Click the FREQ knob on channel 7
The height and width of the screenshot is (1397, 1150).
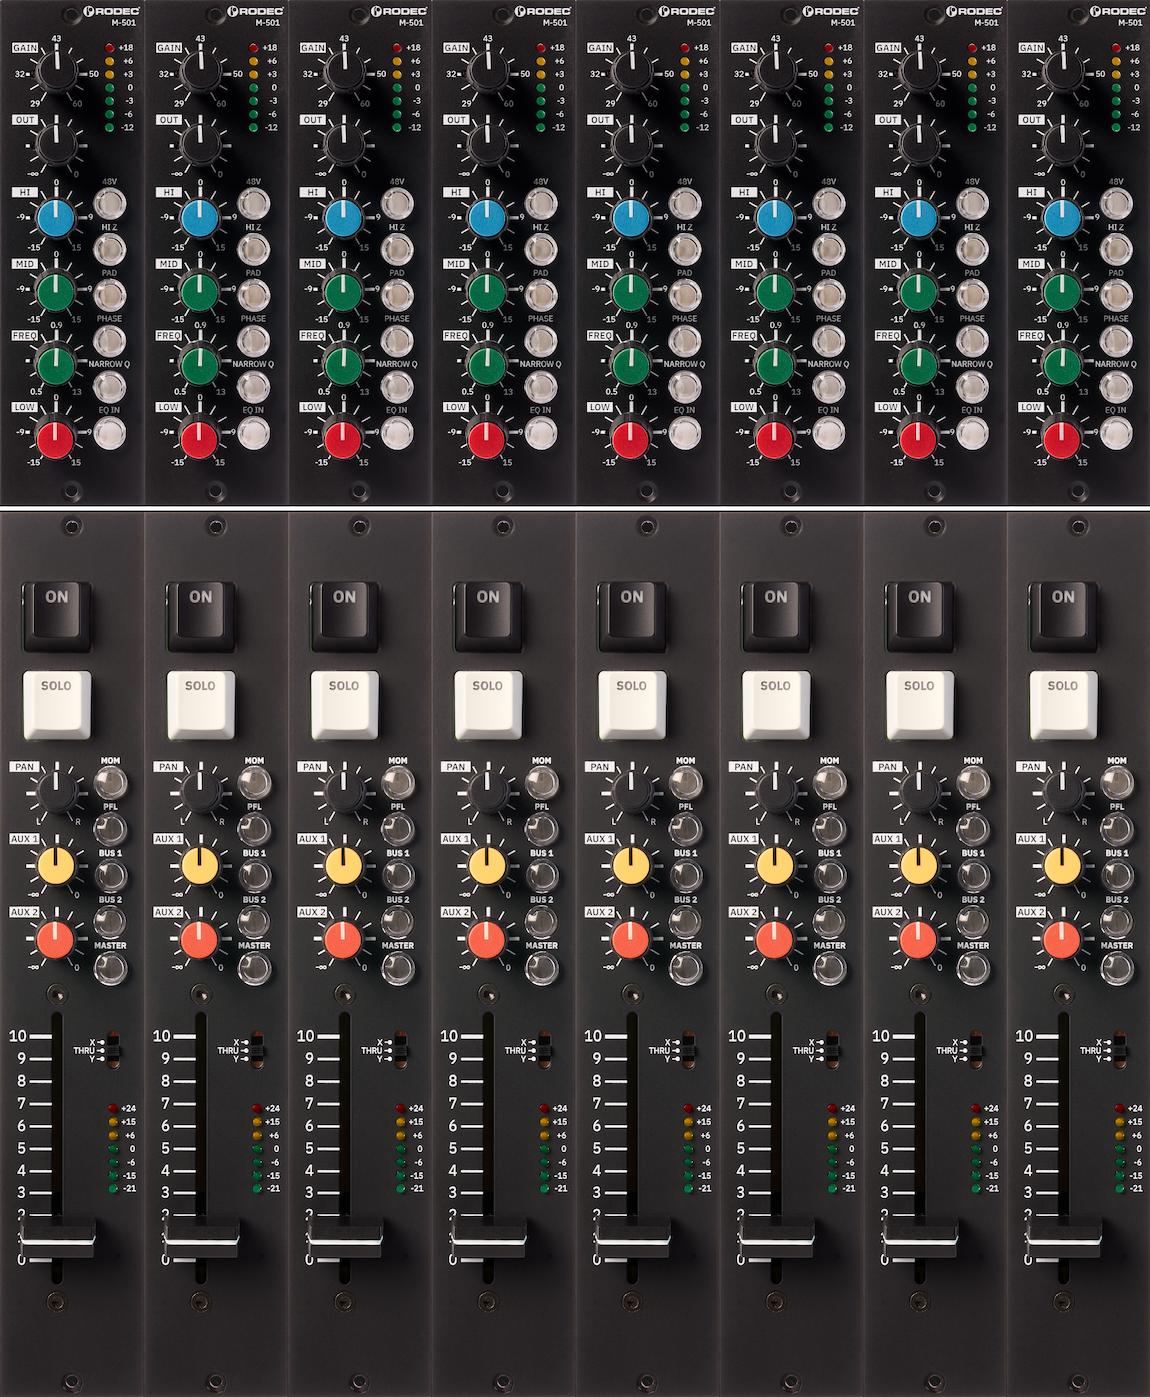tap(918, 364)
